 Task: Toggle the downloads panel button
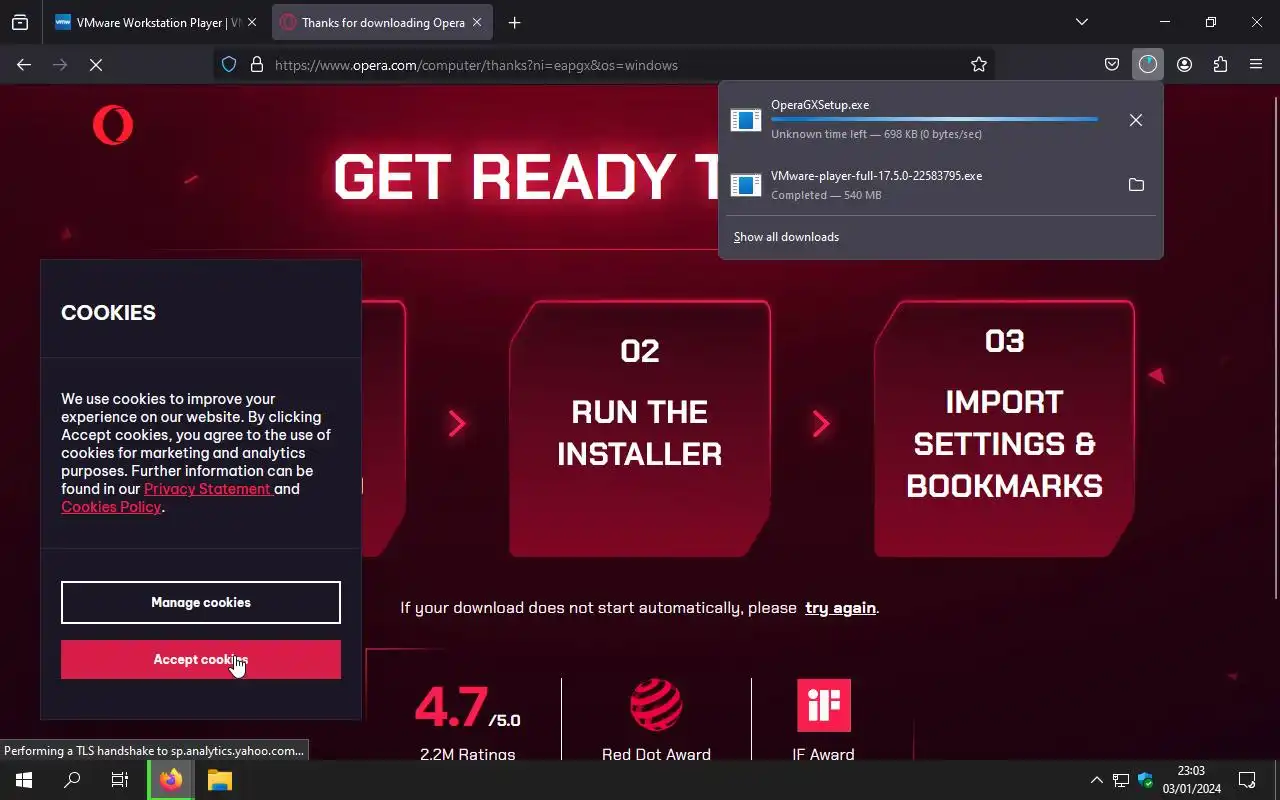pos(1147,65)
